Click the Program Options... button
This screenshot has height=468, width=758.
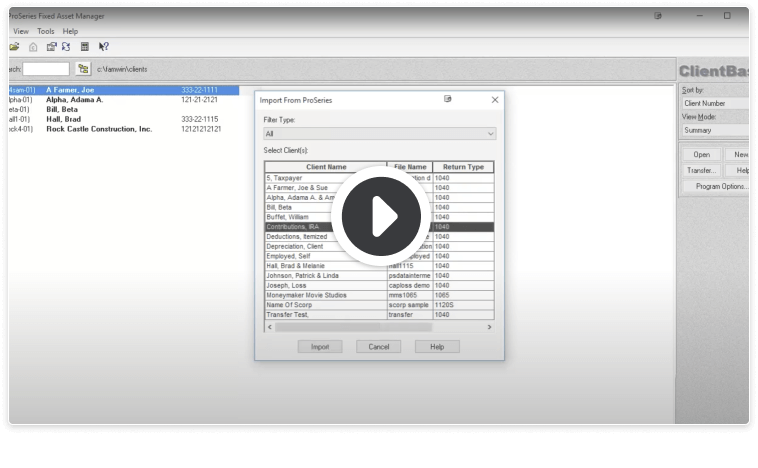tap(716, 187)
